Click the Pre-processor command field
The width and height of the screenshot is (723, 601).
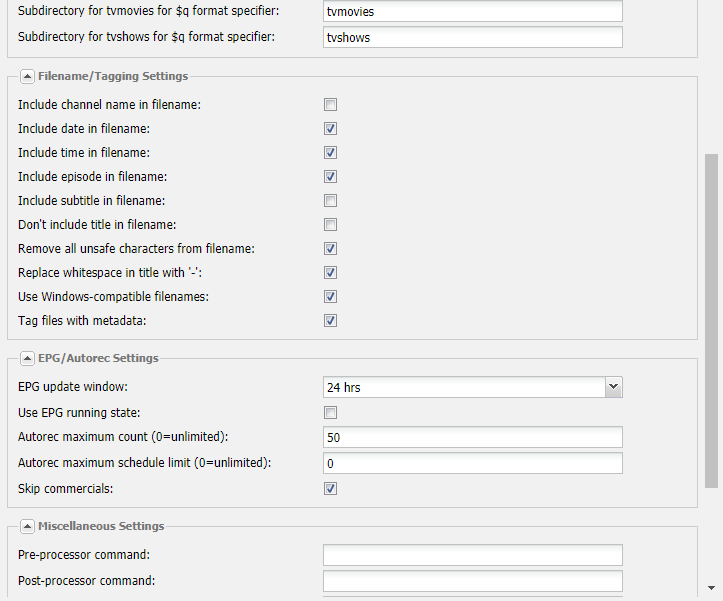(x=473, y=555)
